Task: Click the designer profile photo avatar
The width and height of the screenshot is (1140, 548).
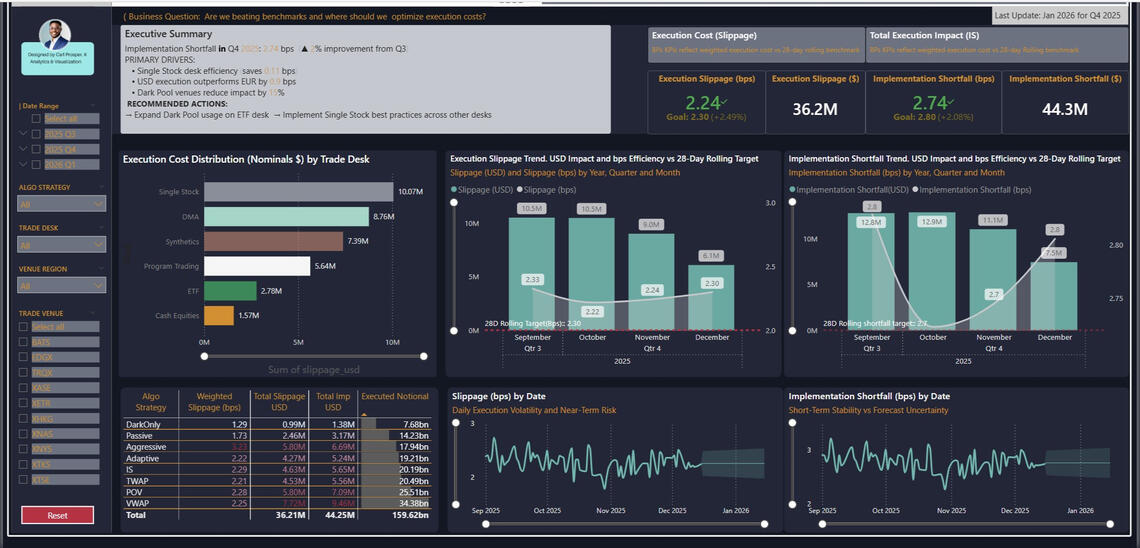Action: [56, 36]
